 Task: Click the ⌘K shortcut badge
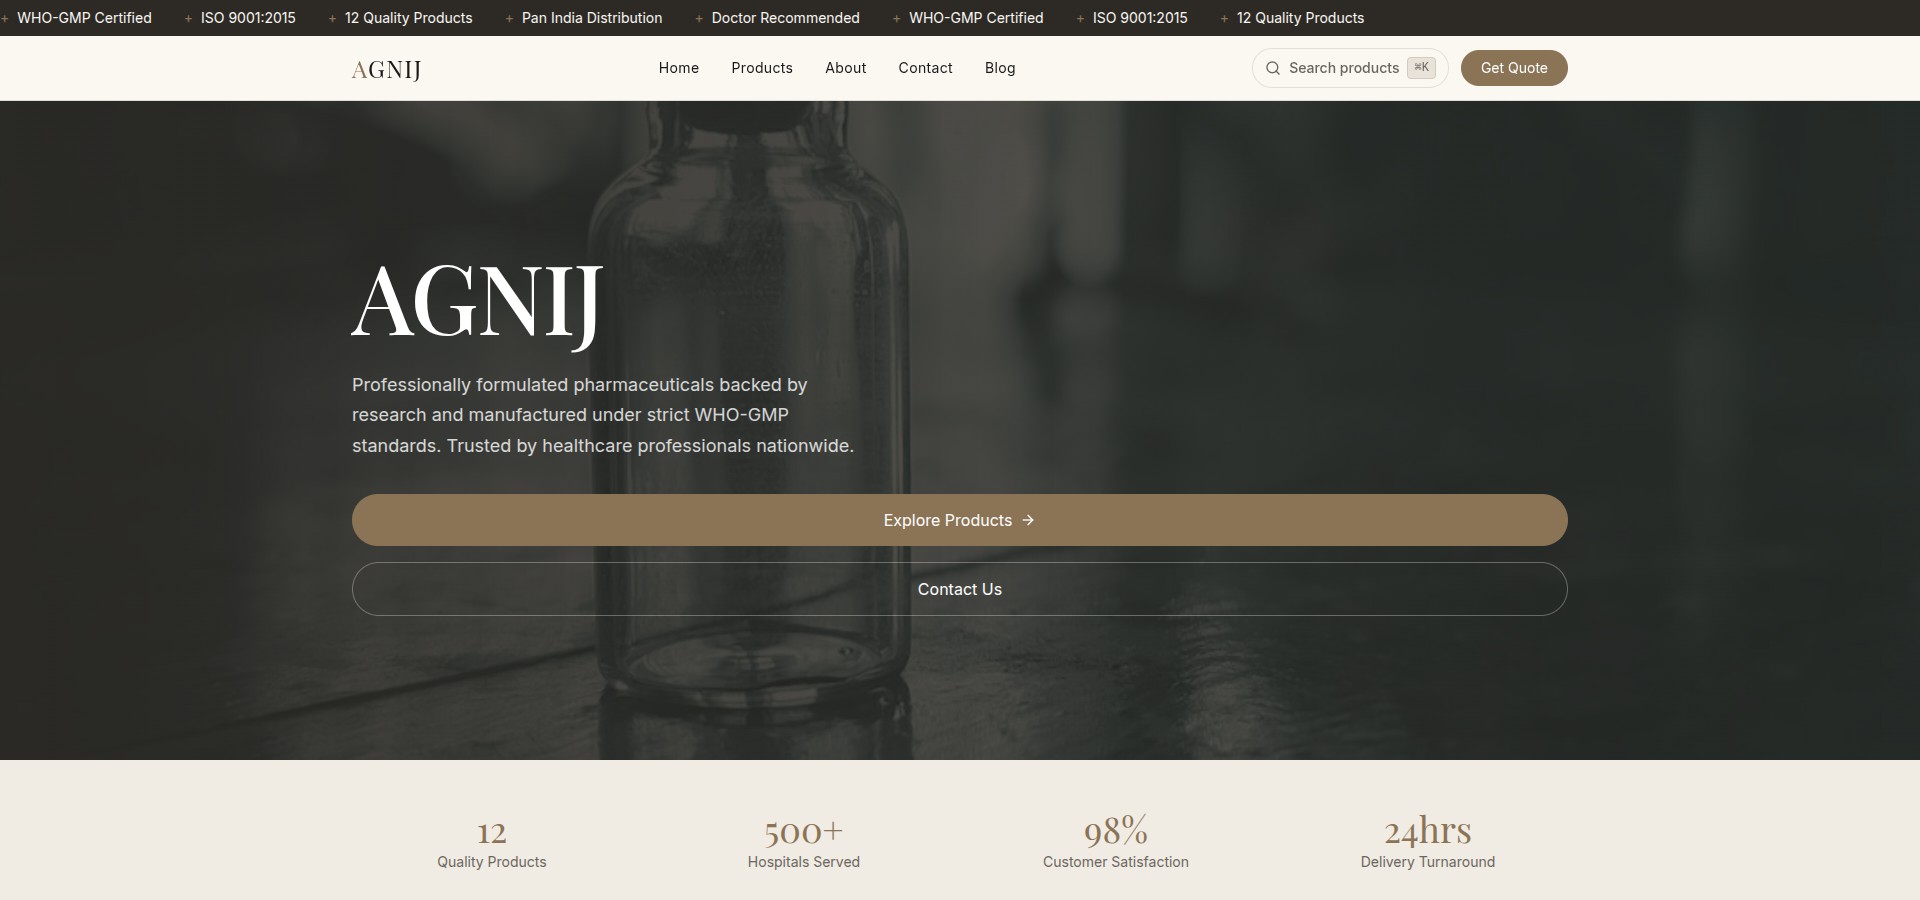(1421, 67)
